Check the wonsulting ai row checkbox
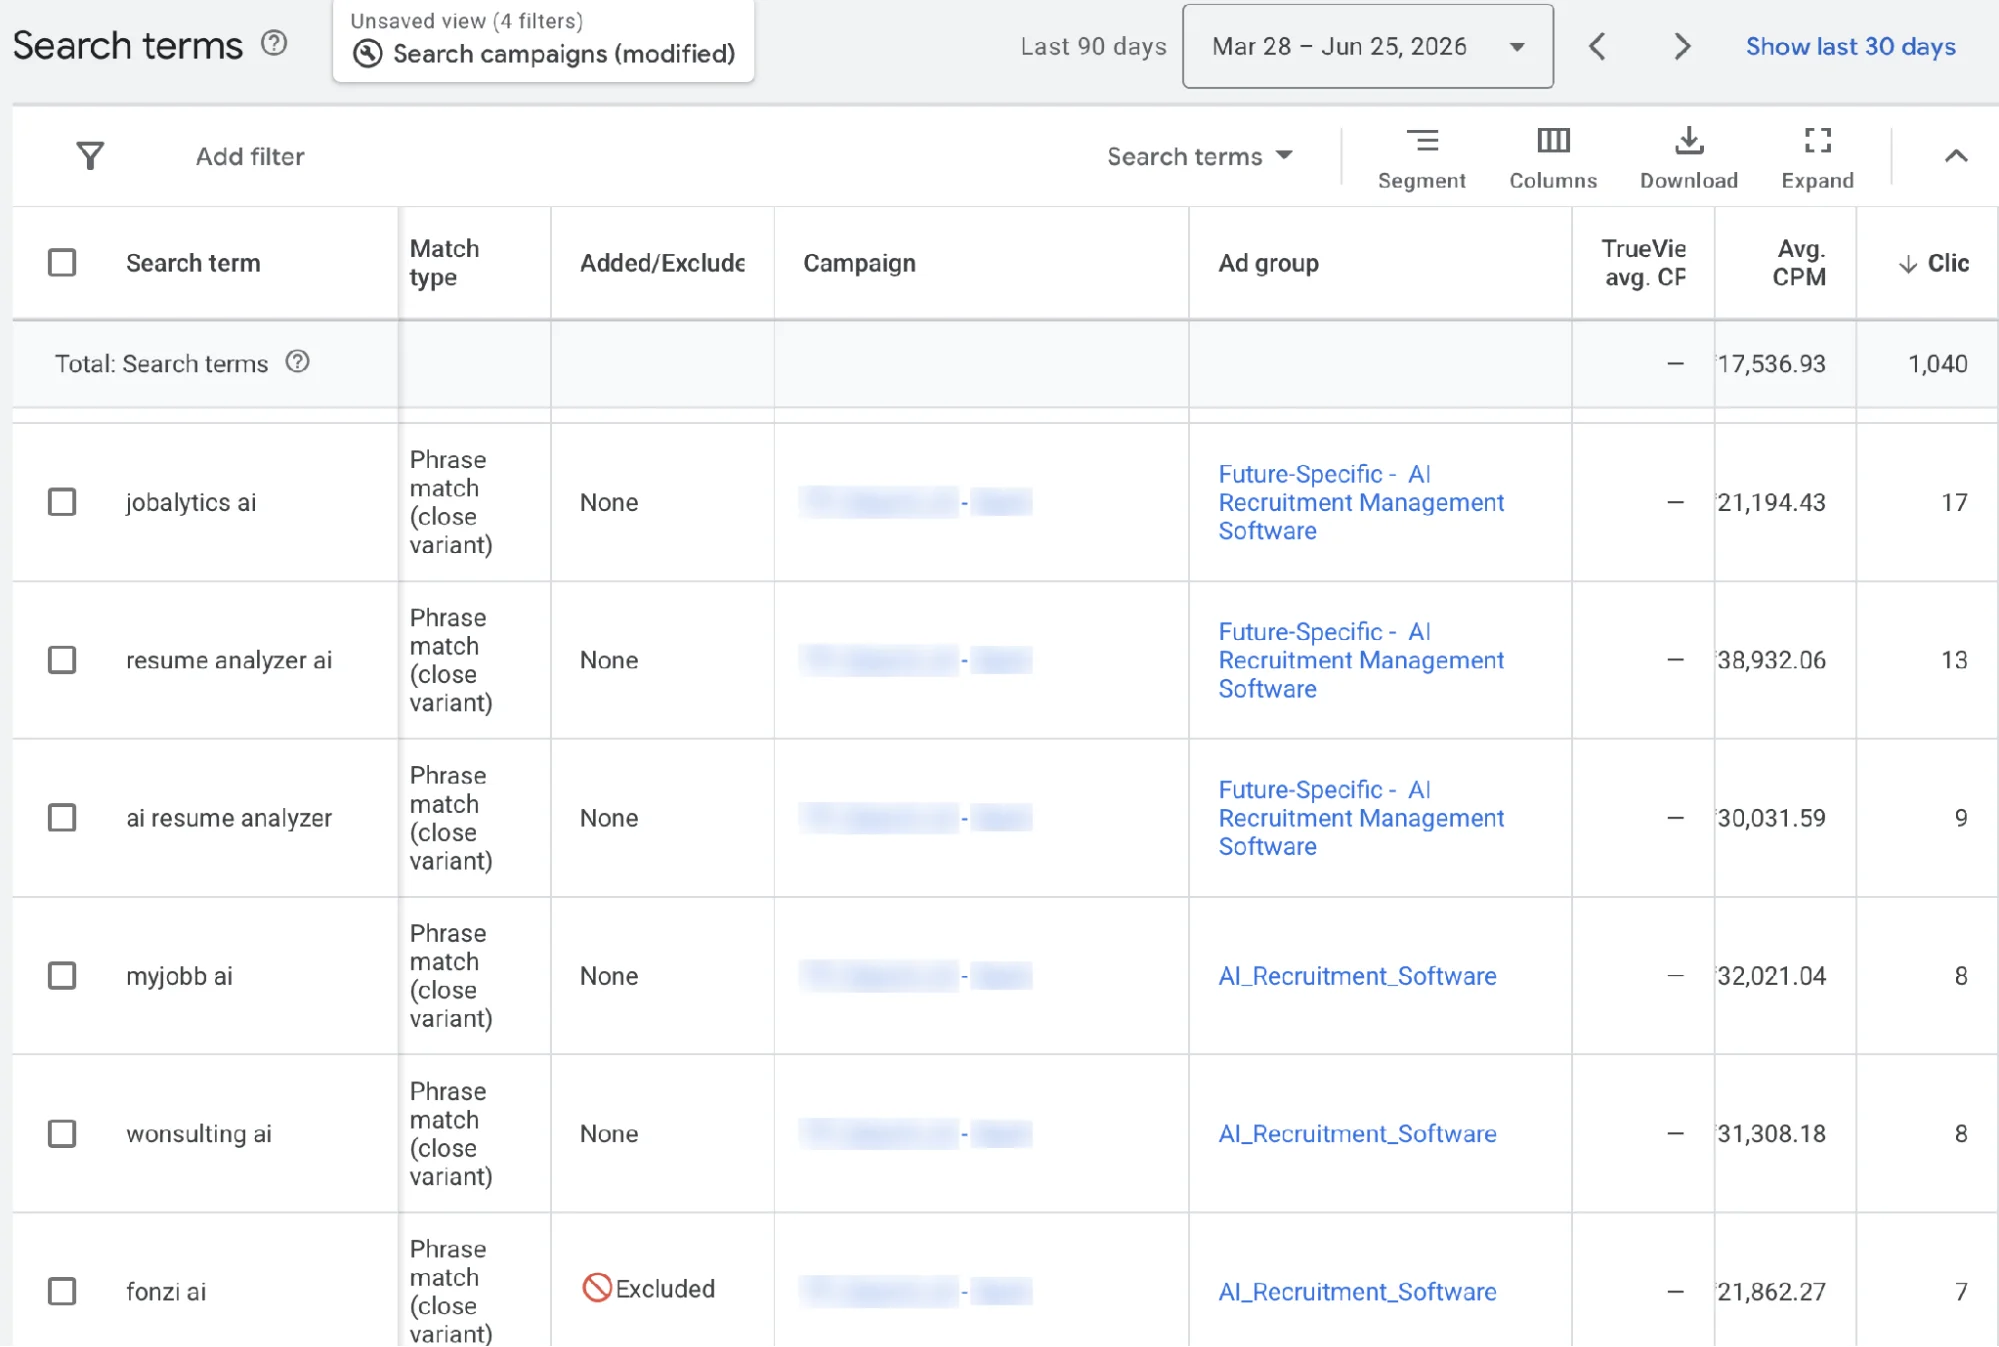Image resolution: width=1999 pixels, height=1347 pixels. [62, 1134]
